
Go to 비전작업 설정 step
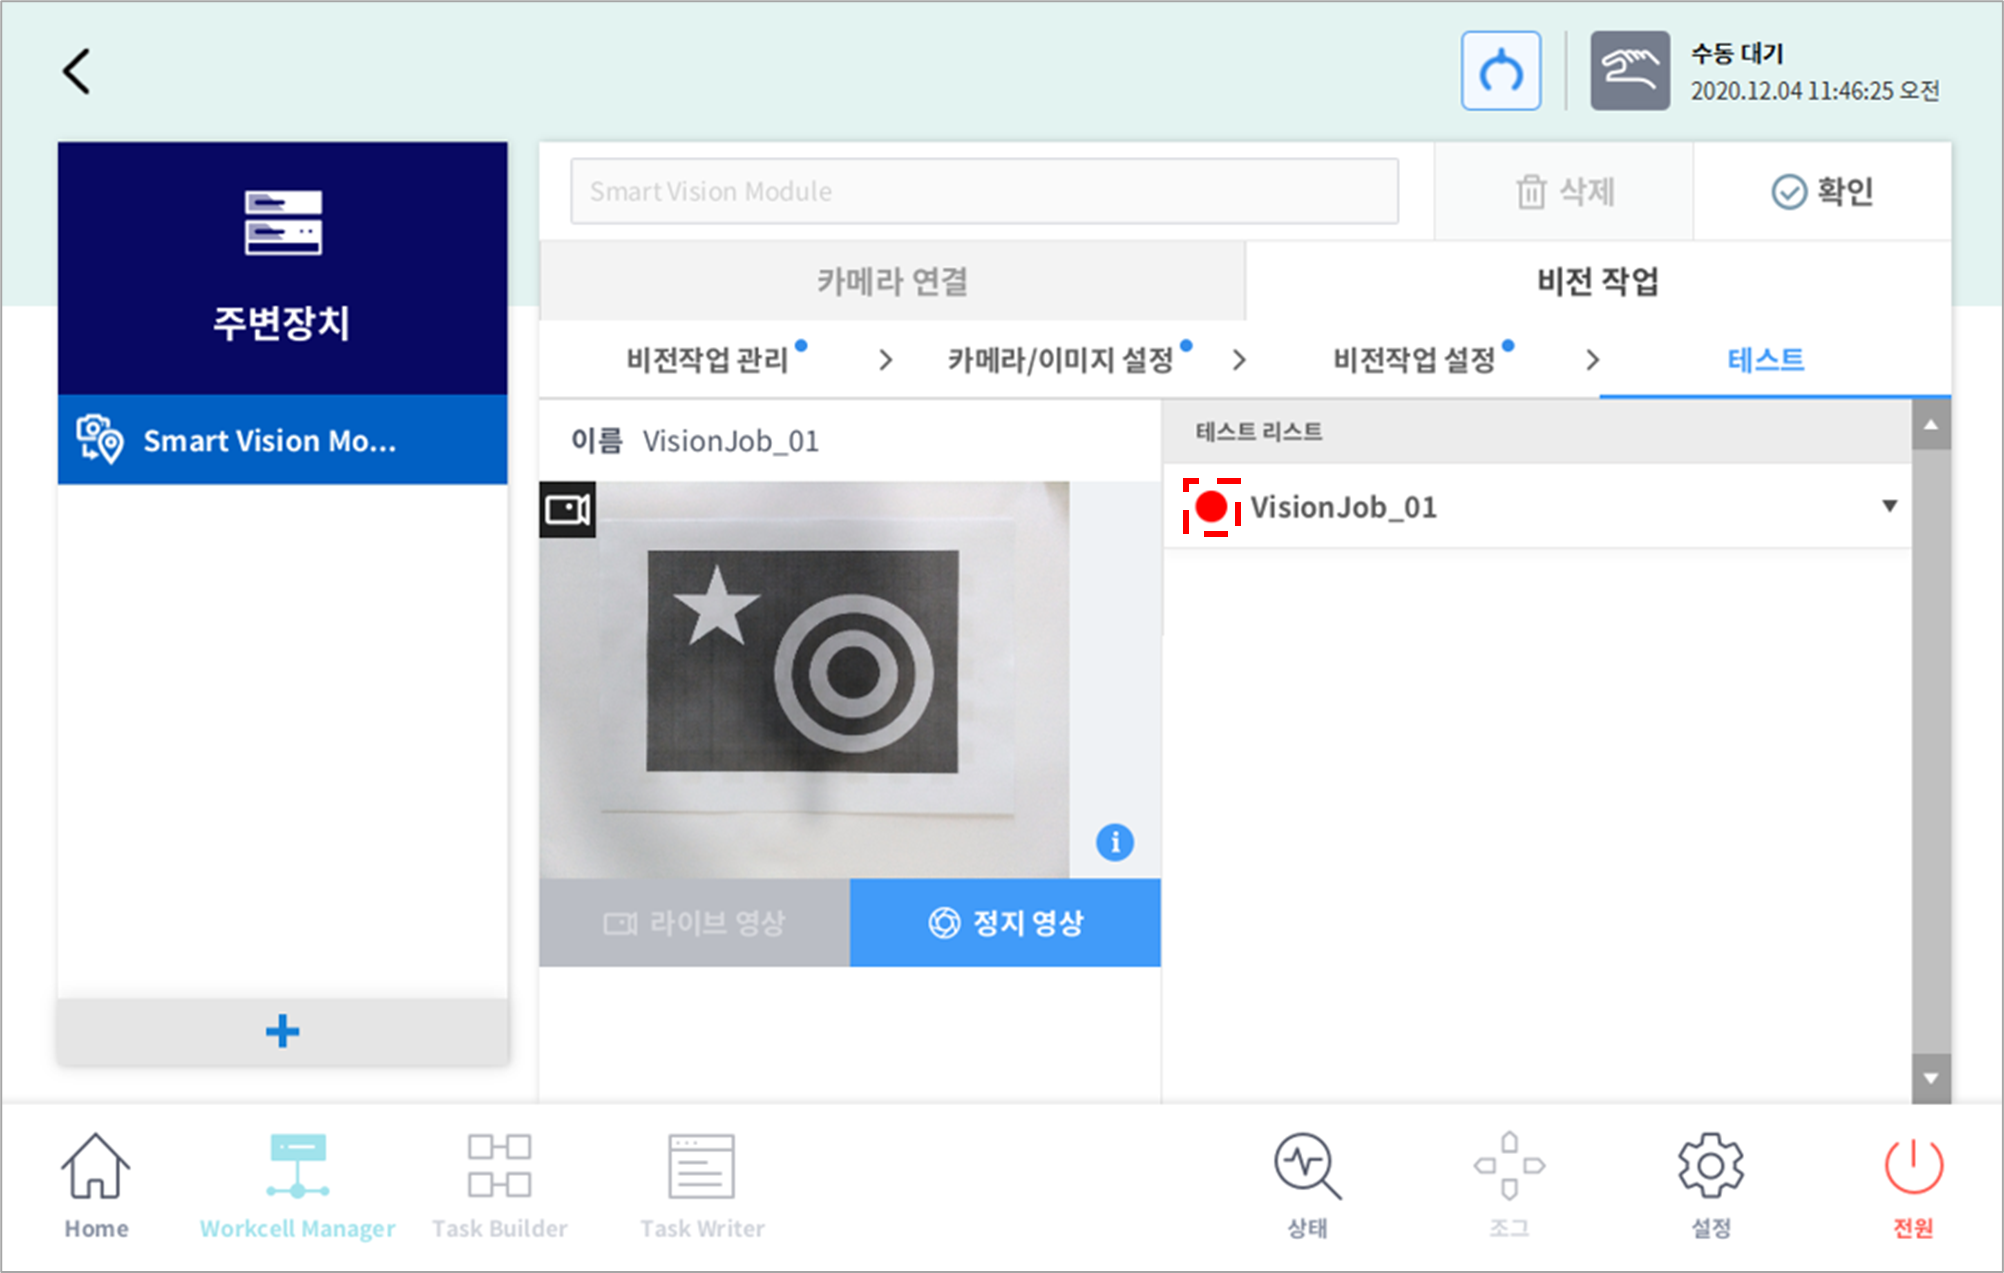coord(1413,360)
